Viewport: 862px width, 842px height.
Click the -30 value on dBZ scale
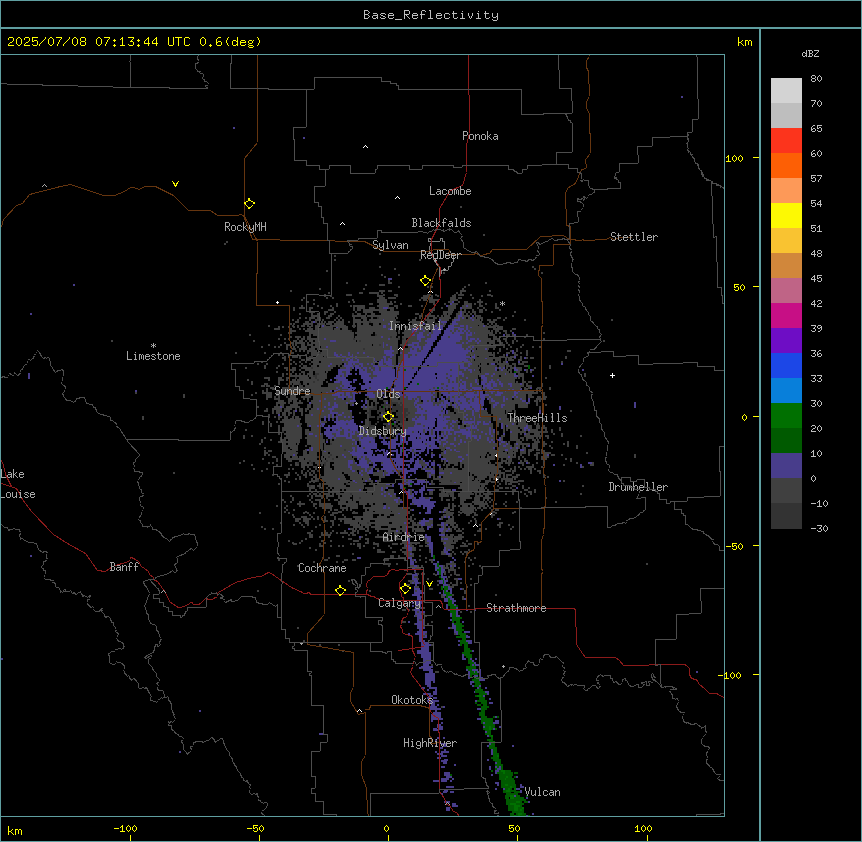(819, 528)
